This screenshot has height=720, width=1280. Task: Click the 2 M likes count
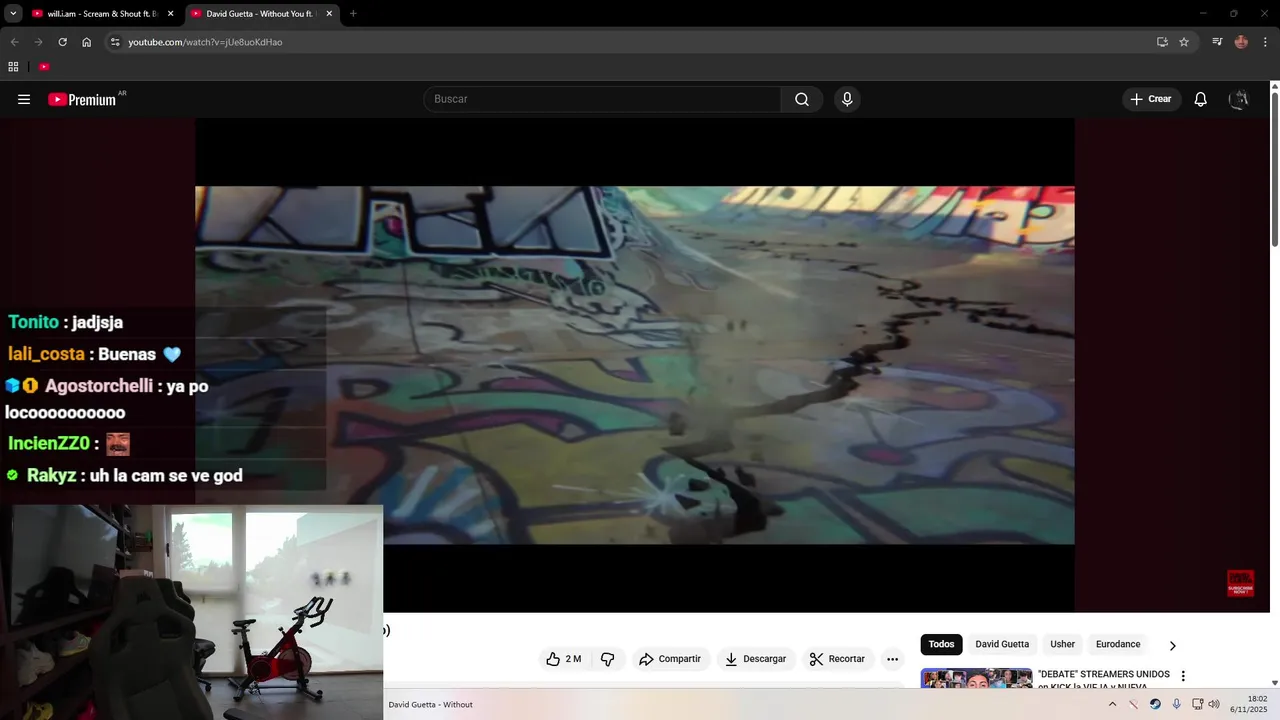573,659
